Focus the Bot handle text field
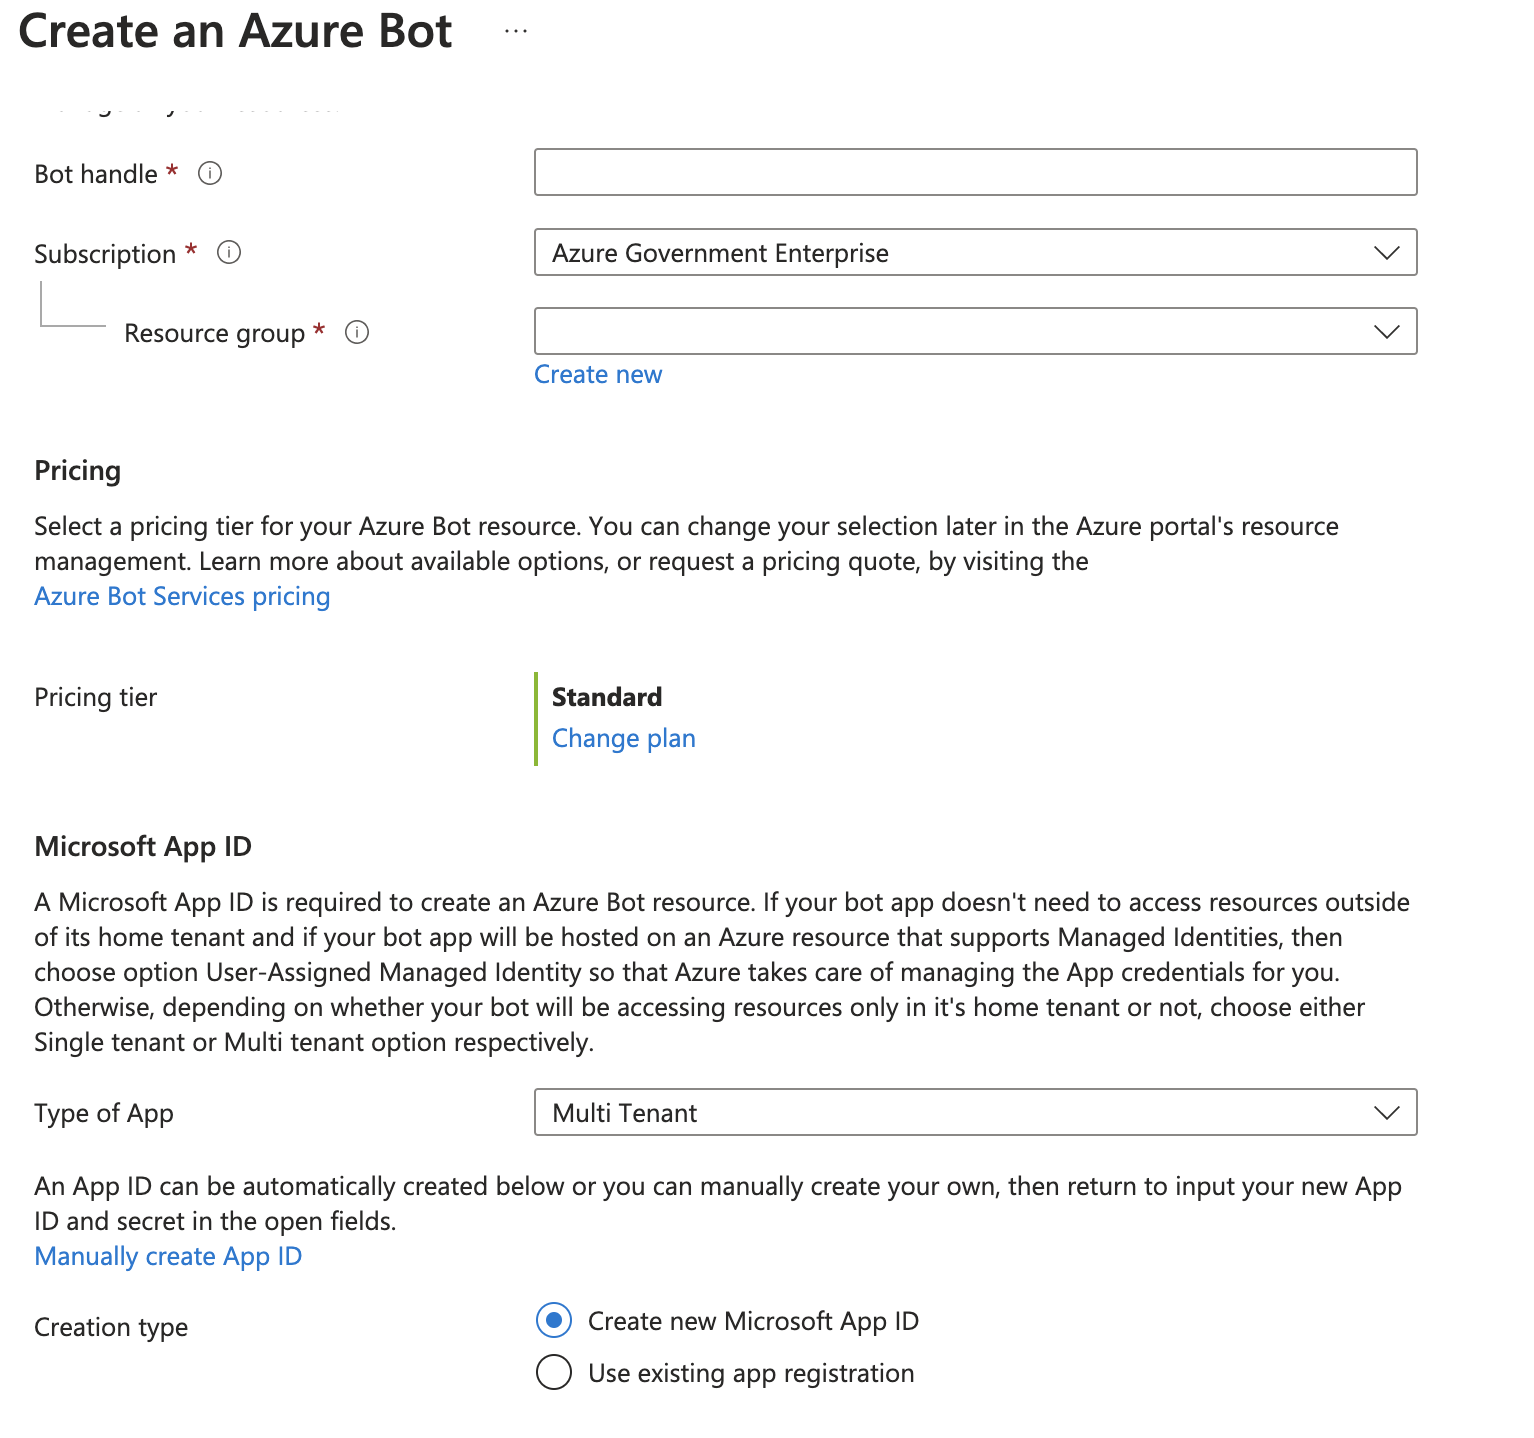Viewport: 1534px width, 1438px height. coord(975,172)
